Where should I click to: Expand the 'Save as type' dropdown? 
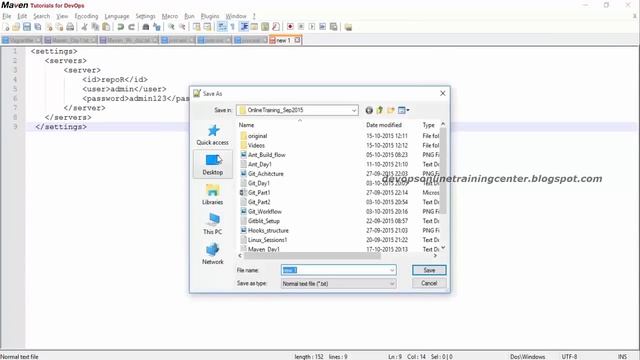coord(338,283)
